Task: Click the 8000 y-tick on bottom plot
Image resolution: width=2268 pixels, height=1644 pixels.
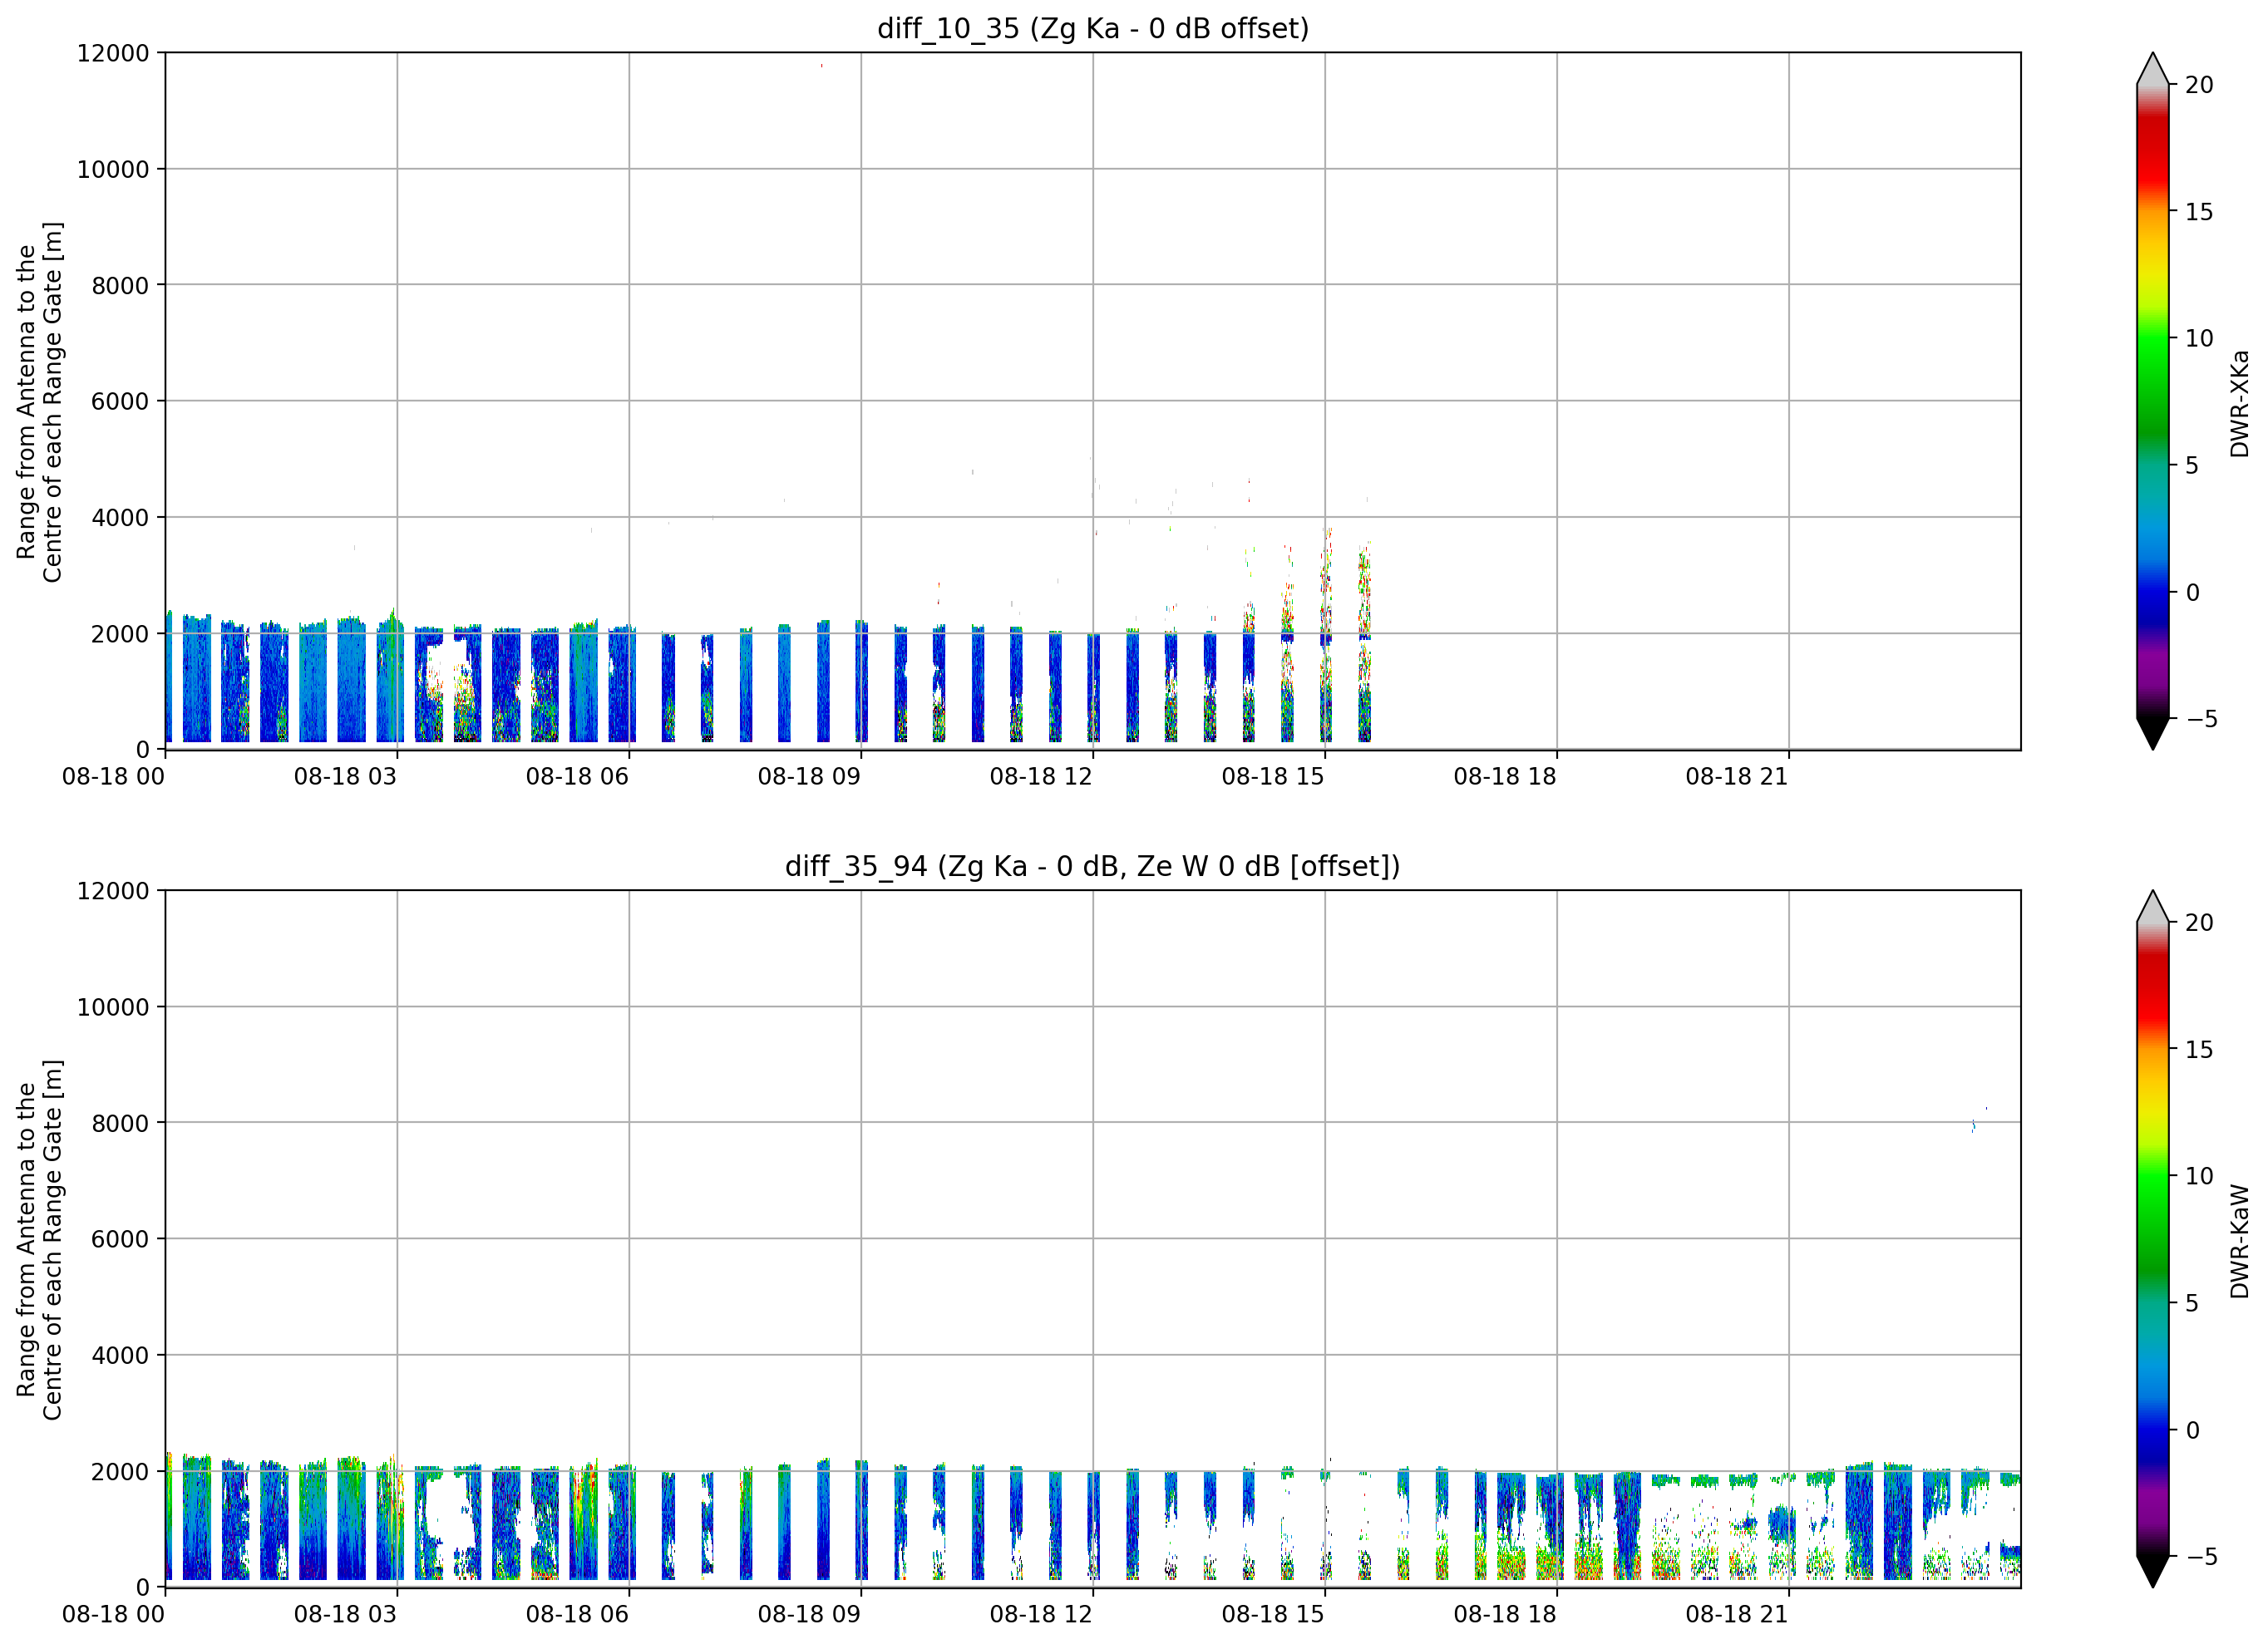Action: [120, 1123]
